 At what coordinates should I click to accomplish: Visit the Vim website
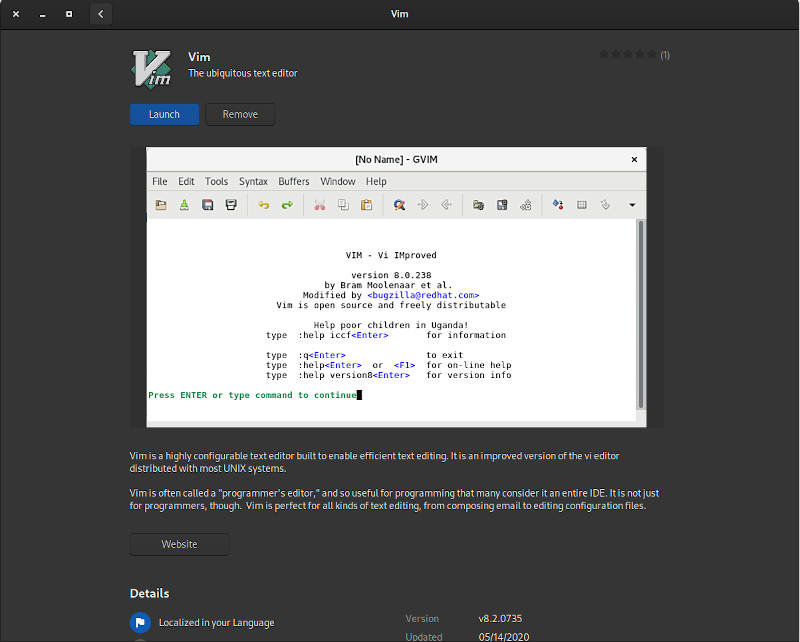click(179, 544)
